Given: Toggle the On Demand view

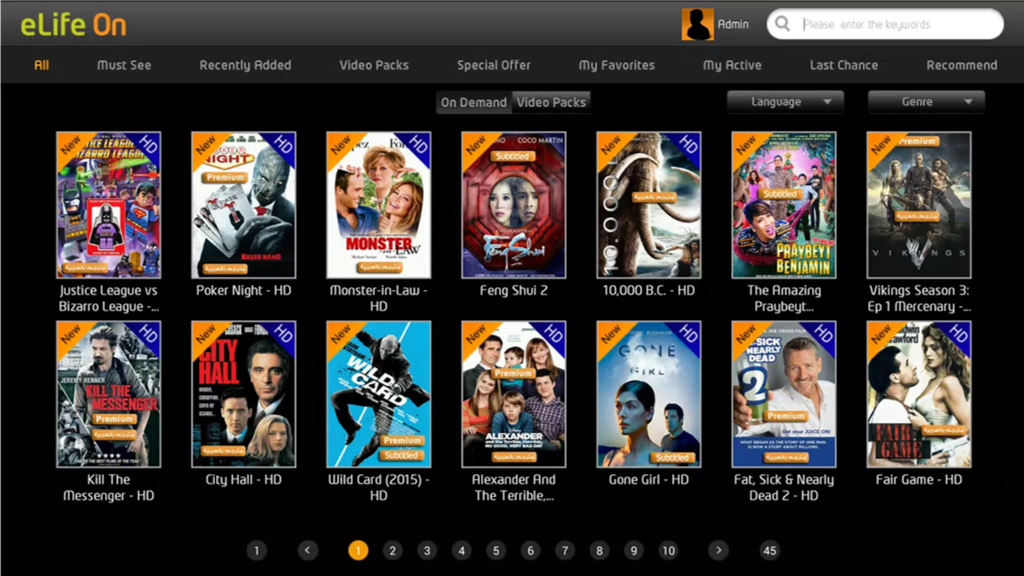Looking at the screenshot, I should click(473, 102).
